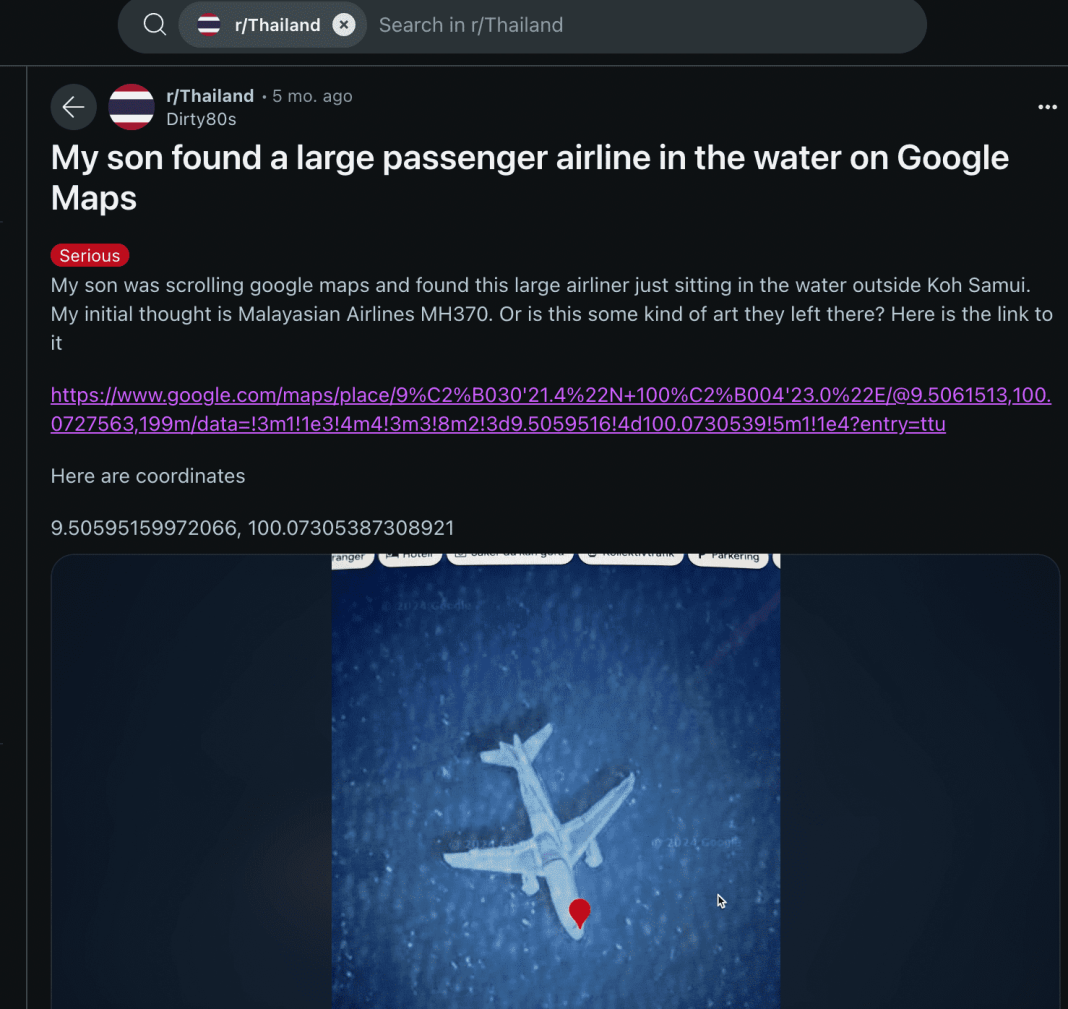View the Dirty80s user profile
Viewport: 1068px width, 1009px height.
pyautogui.click(x=200, y=119)
